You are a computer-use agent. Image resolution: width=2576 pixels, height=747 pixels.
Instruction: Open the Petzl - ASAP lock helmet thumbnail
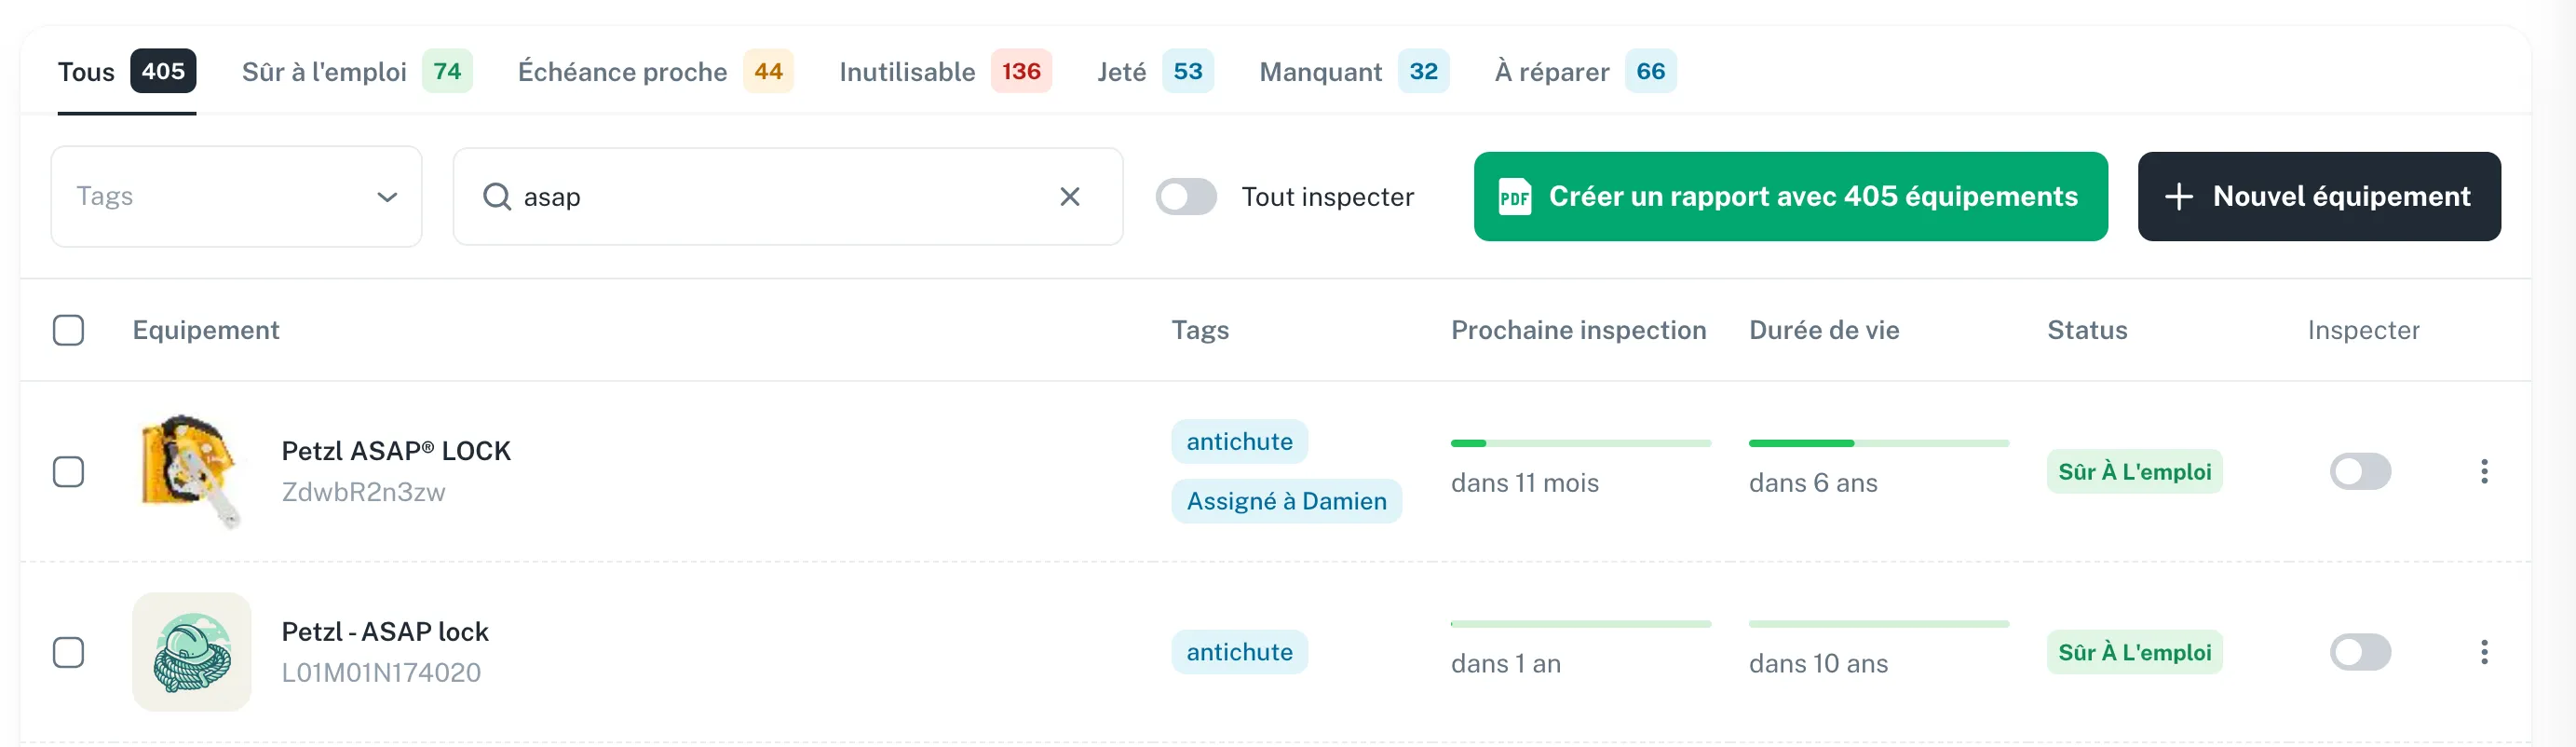tap(192, 653)
